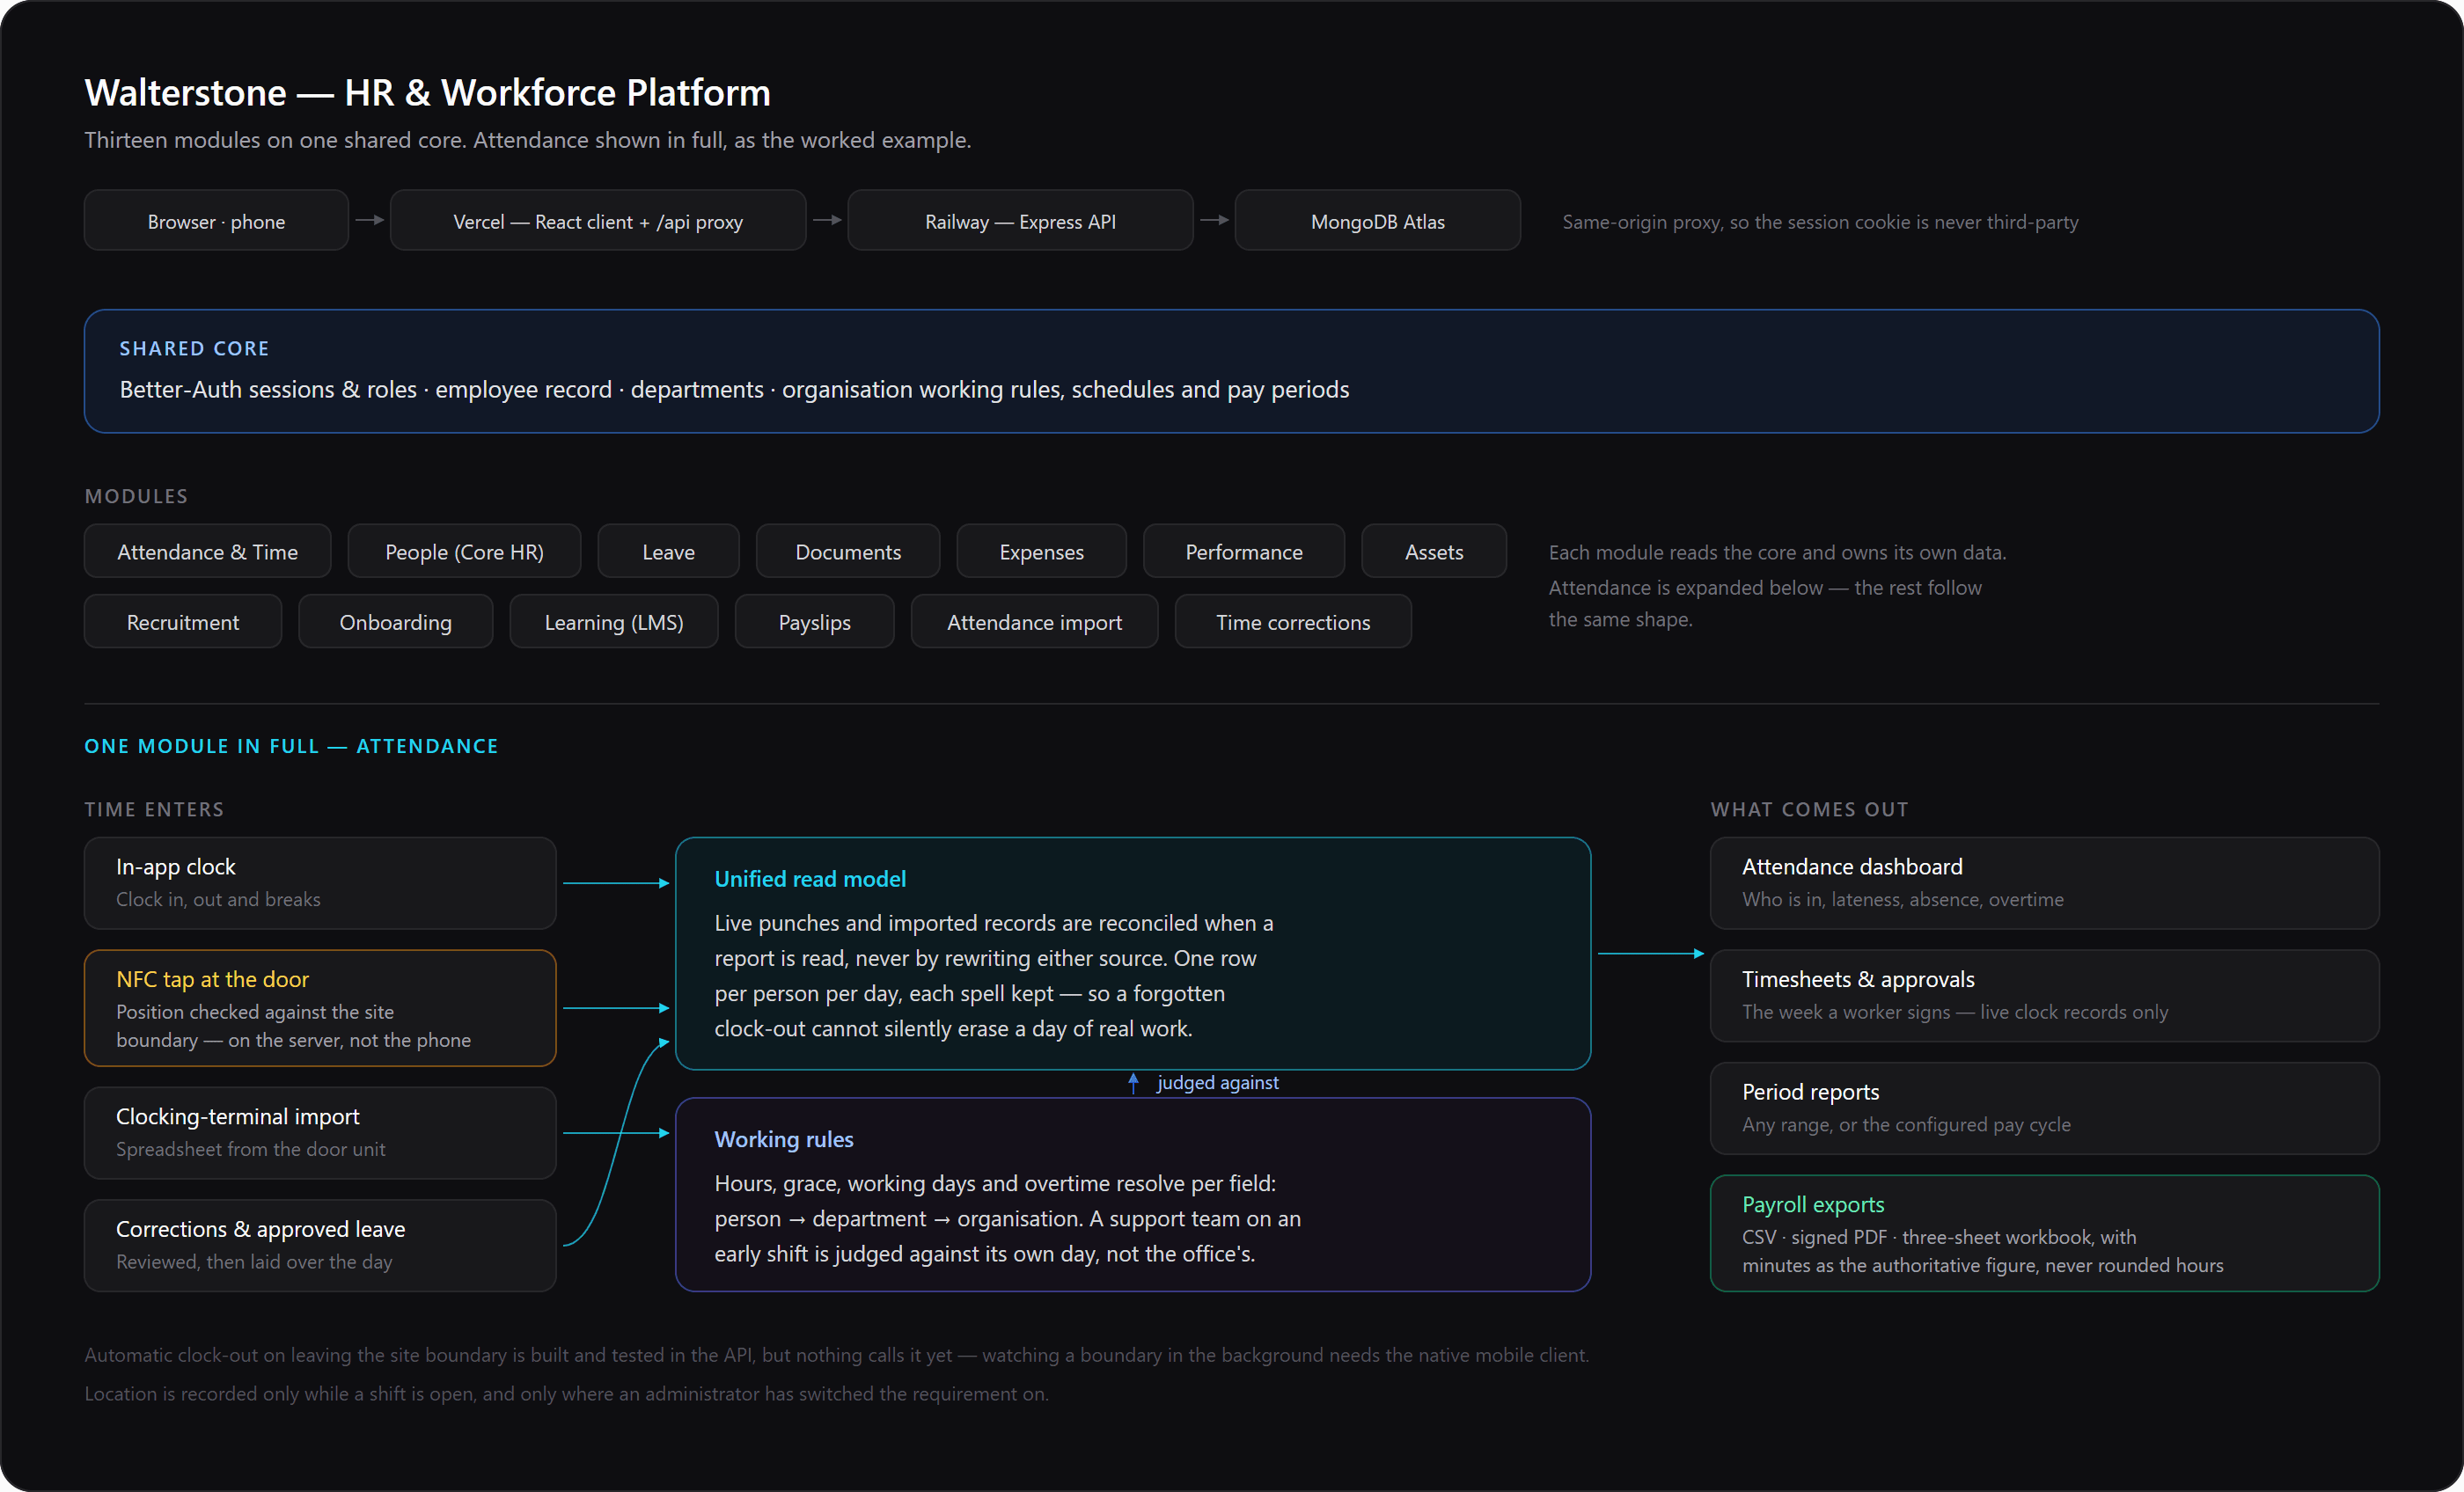Select the Attendance & Time module
The image size is (2464, 1492).
point(208,551)
